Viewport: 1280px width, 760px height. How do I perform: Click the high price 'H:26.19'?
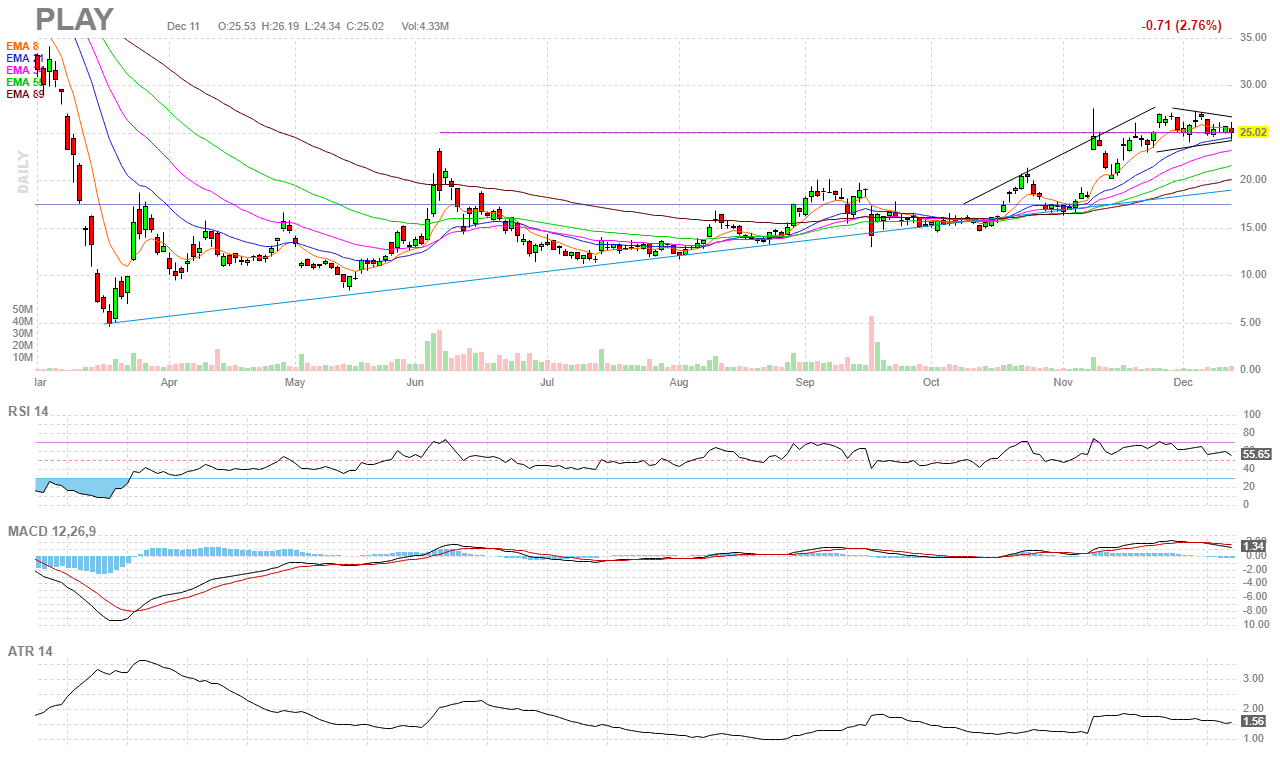click(280, 26)
